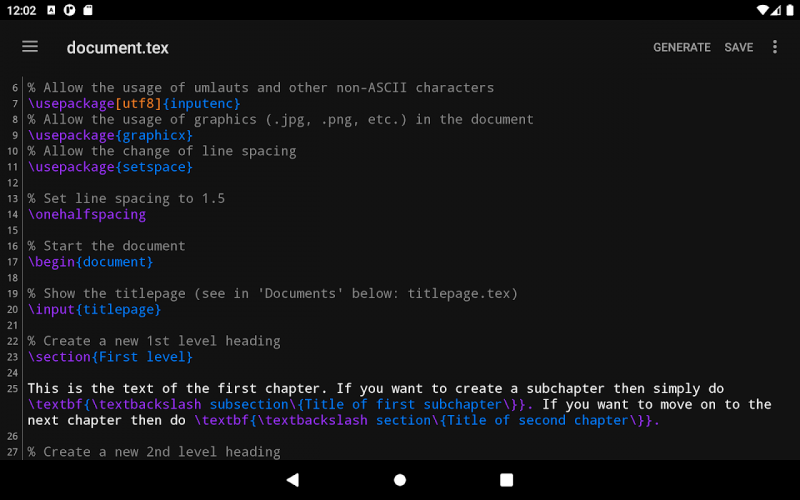This screenshot has width=800, height=500.
Task: Place cursor on \usepackage{graphicx} line
Action: tap(110, 135)
